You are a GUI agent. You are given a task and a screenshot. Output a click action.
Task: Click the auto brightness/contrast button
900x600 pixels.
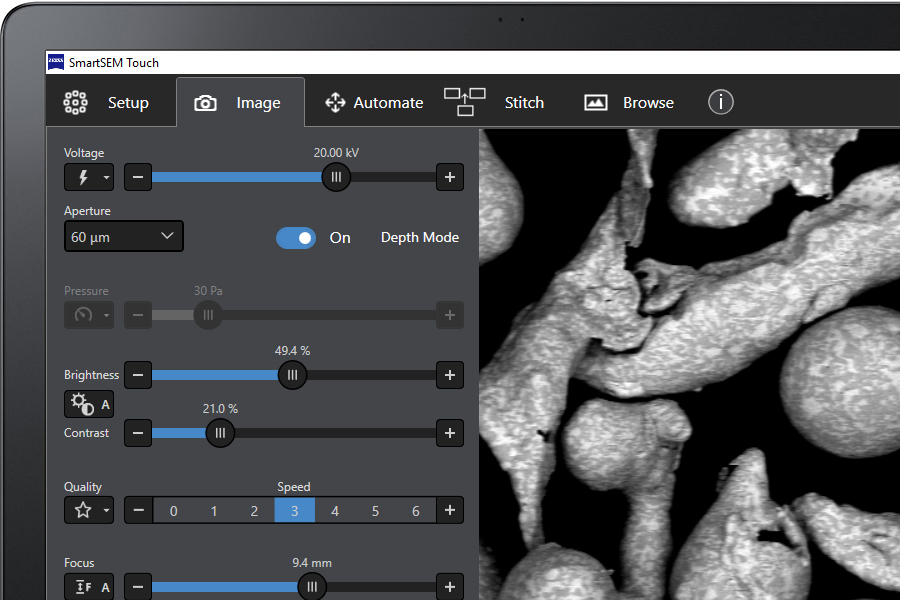pyautogui.click(x=89, y=404)
